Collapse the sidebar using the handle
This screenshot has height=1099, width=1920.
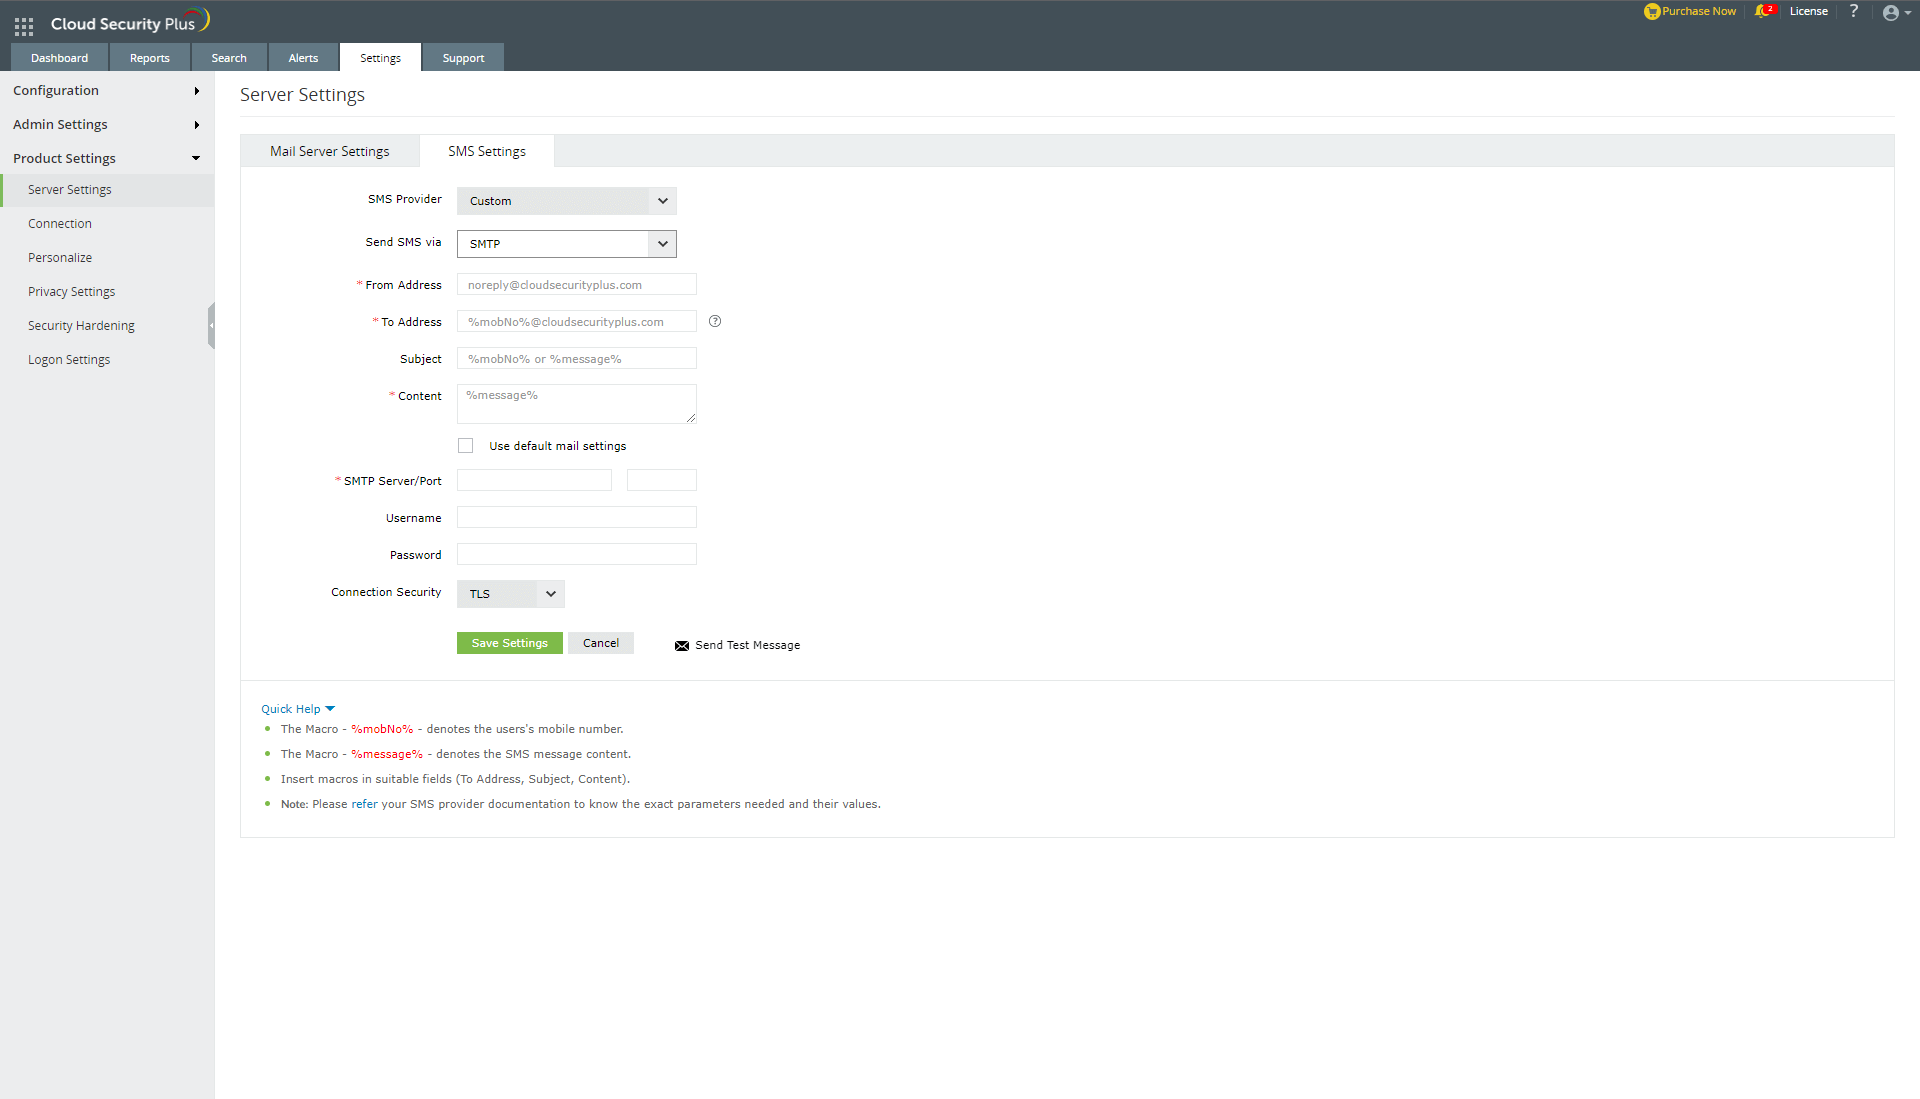tap(211, 326)
